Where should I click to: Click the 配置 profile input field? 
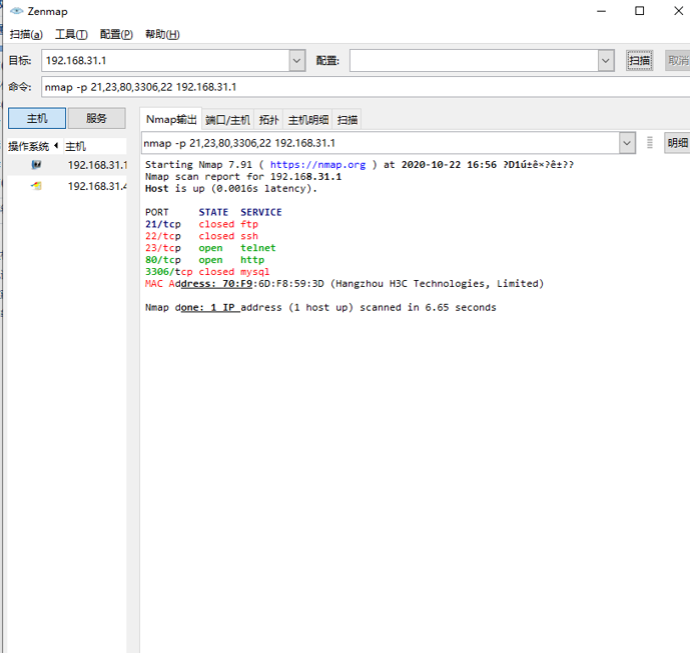tap(474, 61)
